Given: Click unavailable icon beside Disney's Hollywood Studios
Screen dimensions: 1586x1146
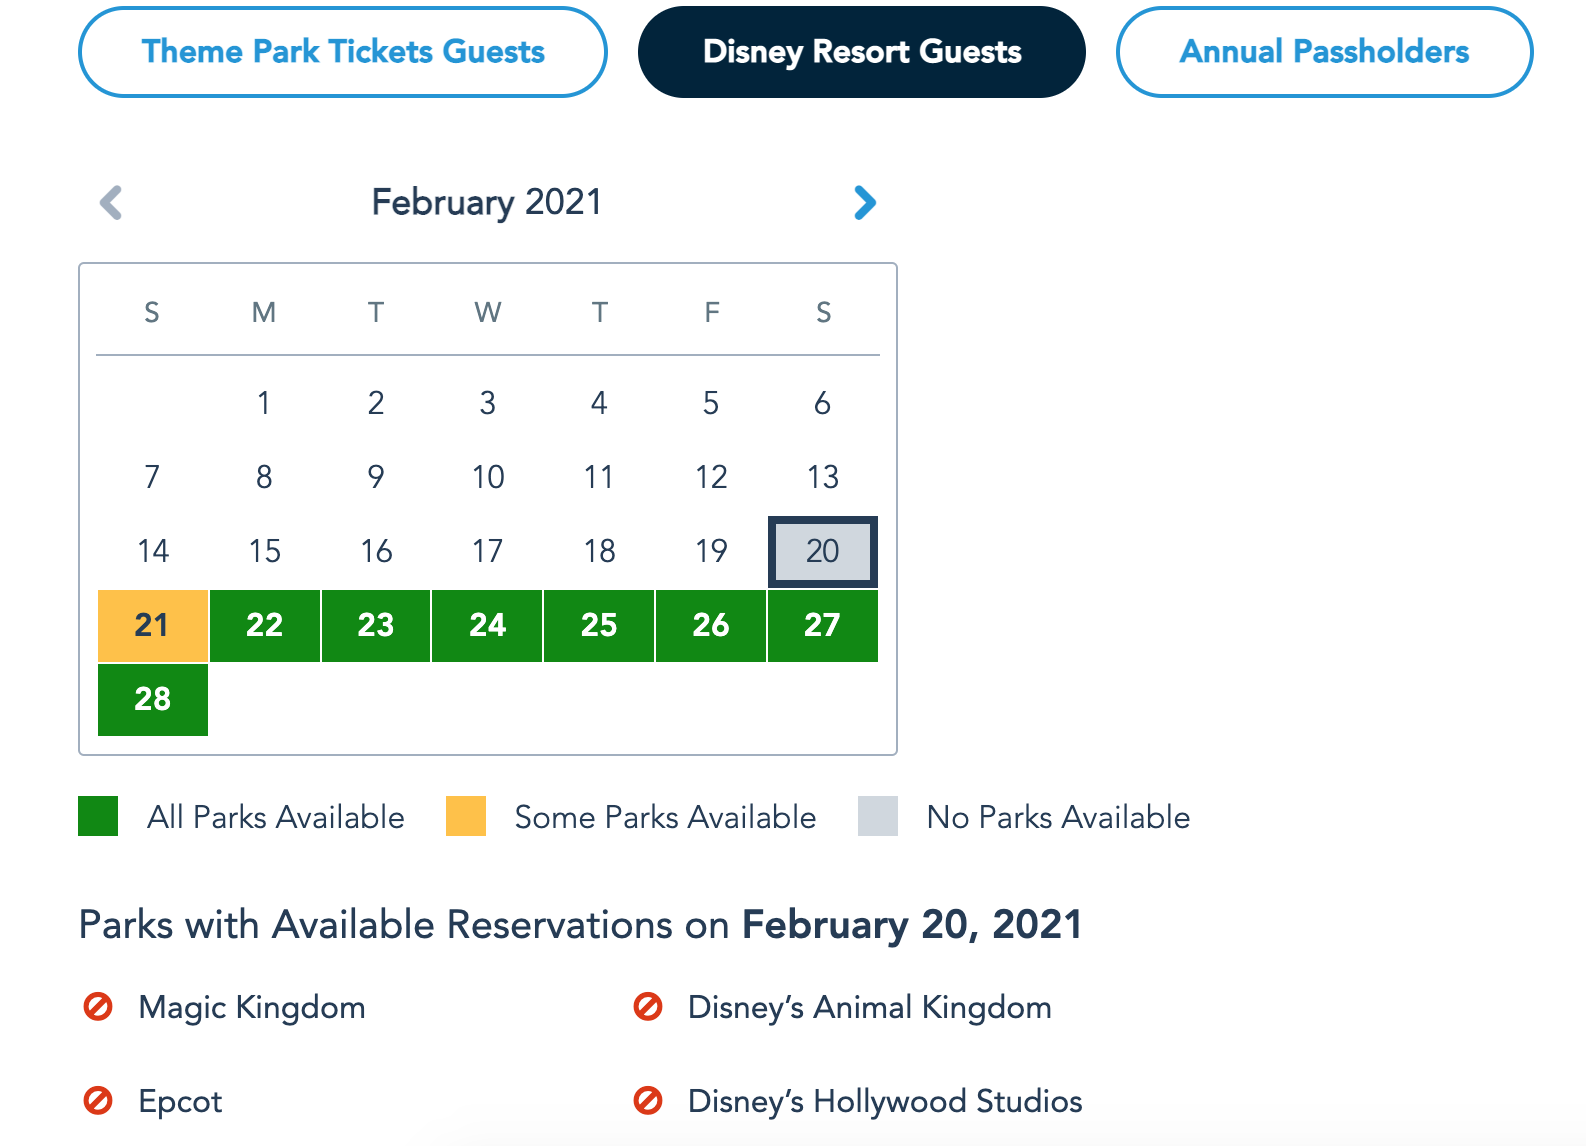Looking at the screenshot, I should [x=648, y=1101].
